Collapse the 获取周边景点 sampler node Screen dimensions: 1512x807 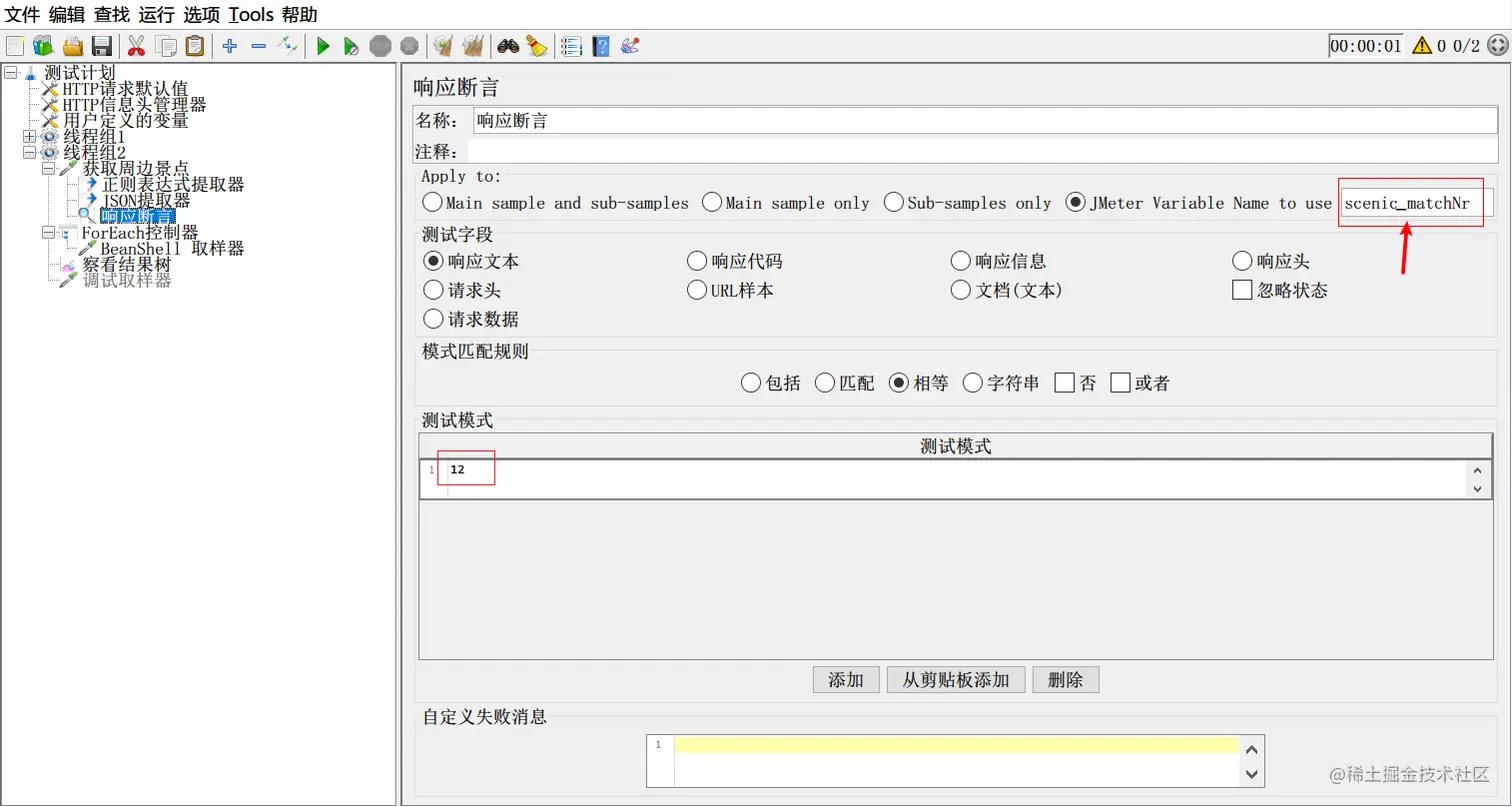pos(46,167)
